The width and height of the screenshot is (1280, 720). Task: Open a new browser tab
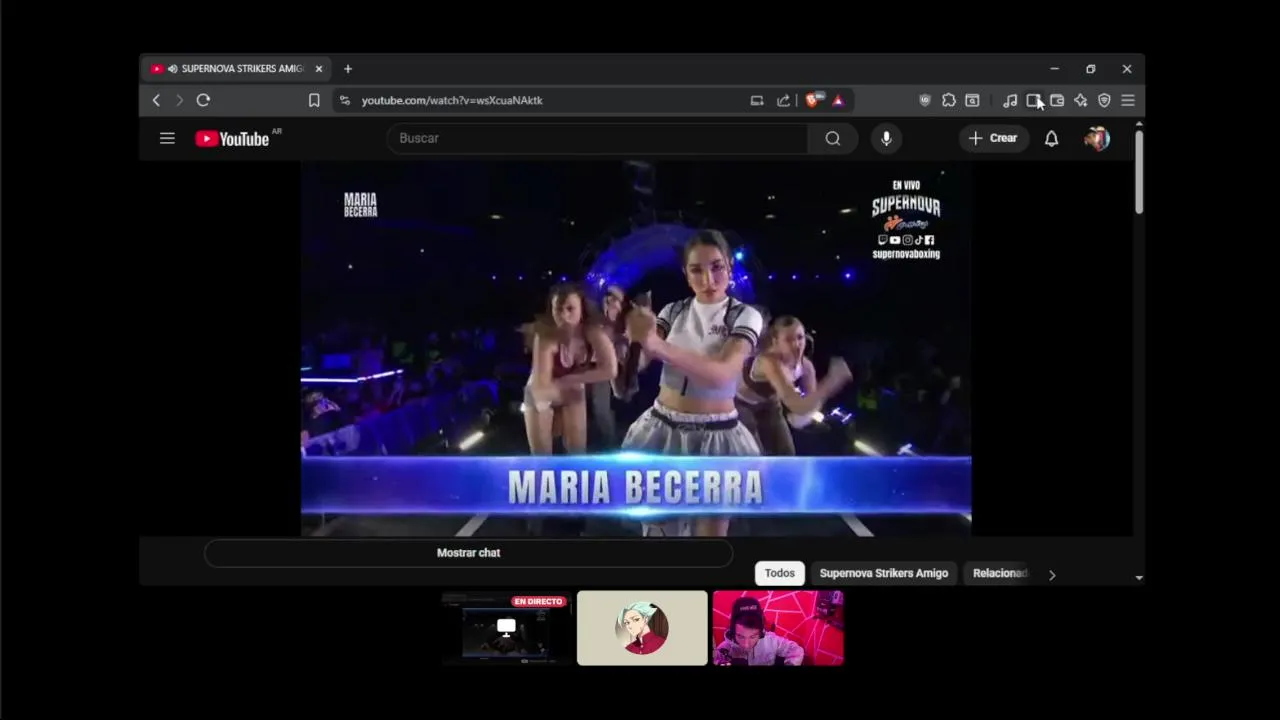348,69
